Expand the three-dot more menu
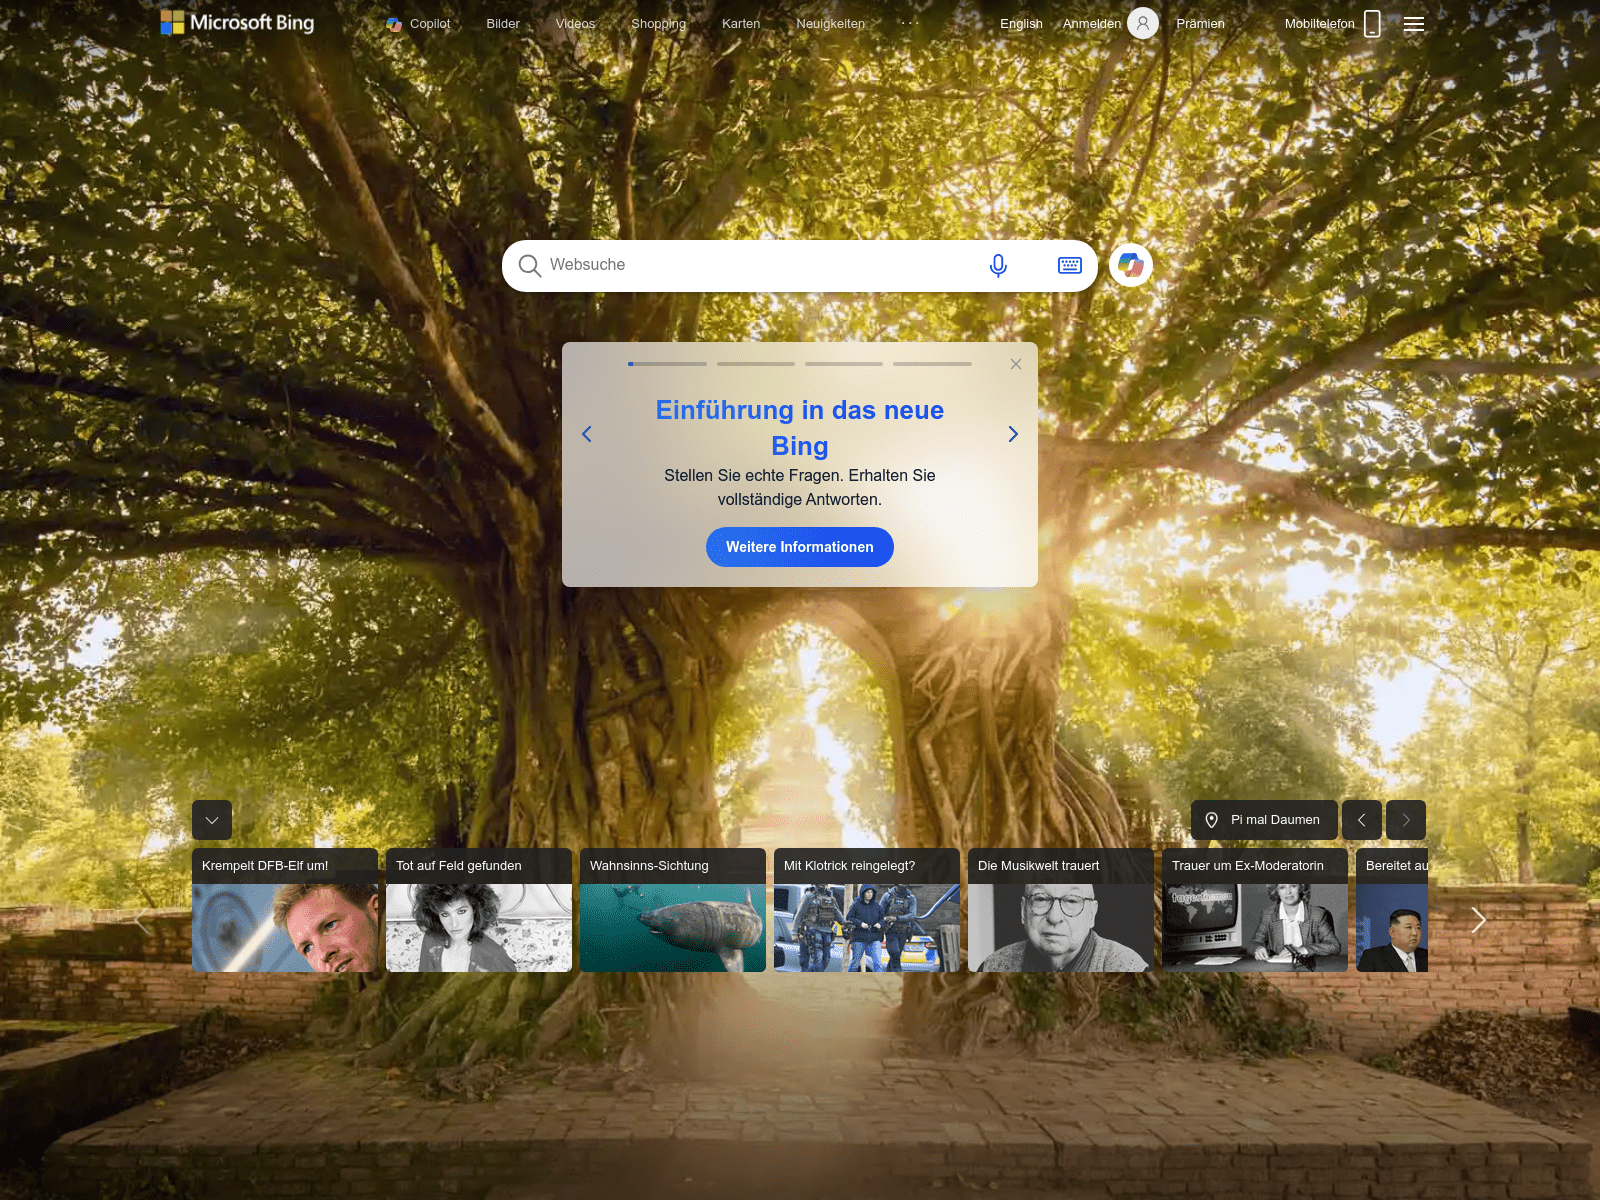Image resolution: width=1600 pixels, height=1200 pixels. (910, 23)
